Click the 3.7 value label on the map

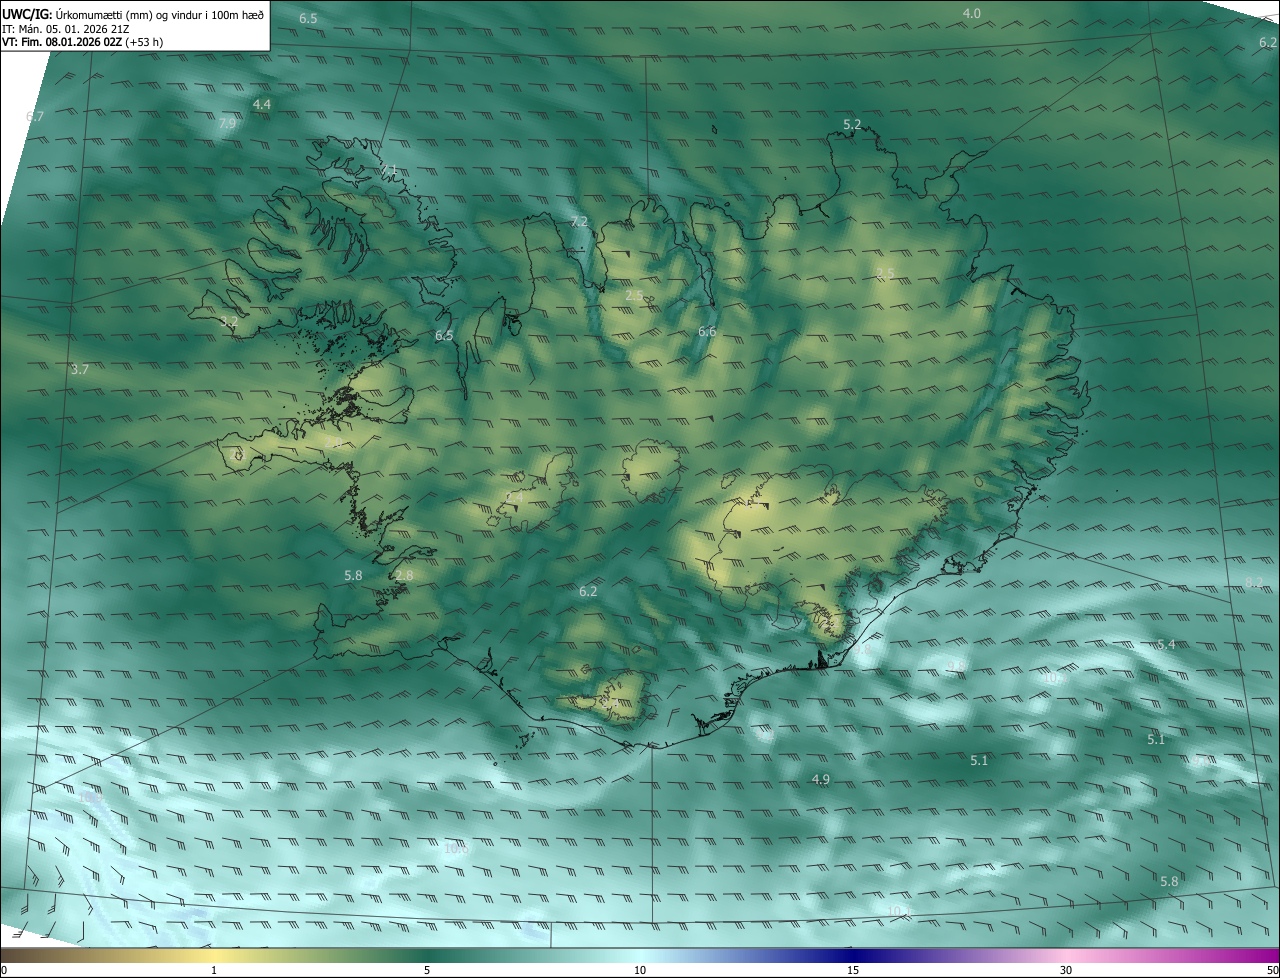pyautogui.click(x=80, y=369)
